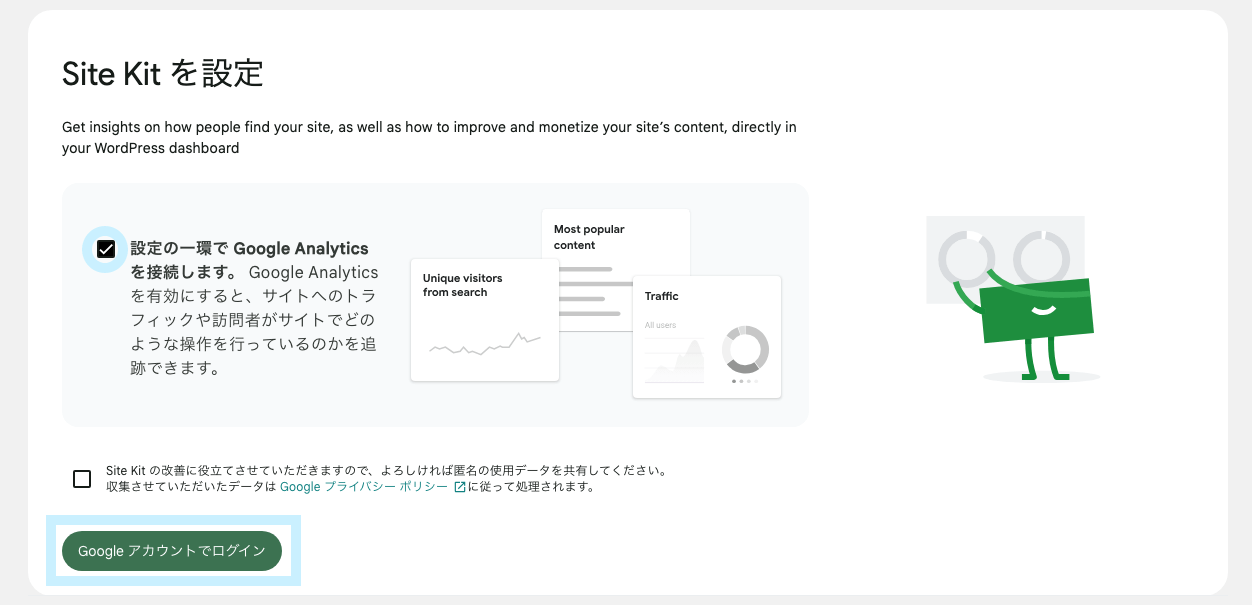
Task: Select the "Most popular content" card title
Action: point(589,237)
